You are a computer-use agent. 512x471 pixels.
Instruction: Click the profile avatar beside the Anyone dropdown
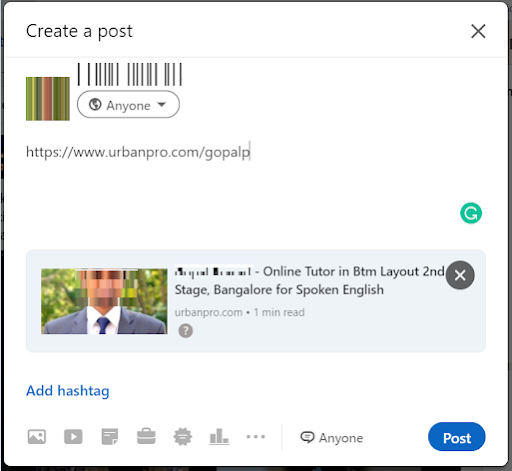click(x=48, y=99)
